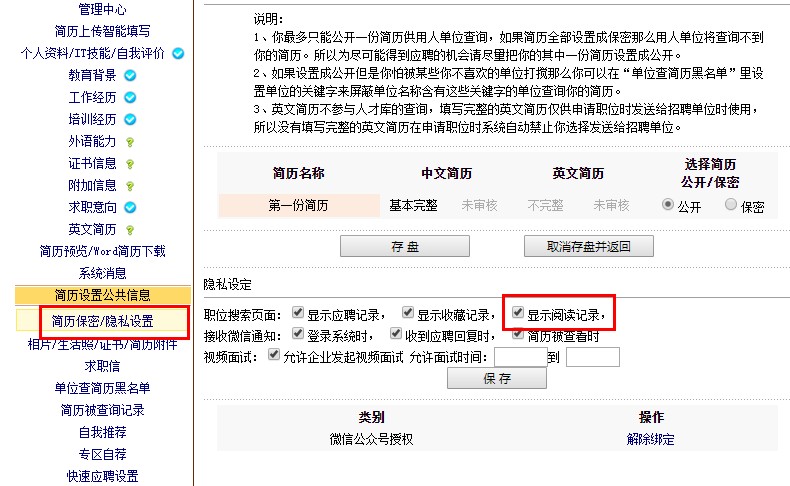The width and height of the screenshot is (790, 486).
Task: Open 简历预览/Word简历下载 link
Action: 102,251
